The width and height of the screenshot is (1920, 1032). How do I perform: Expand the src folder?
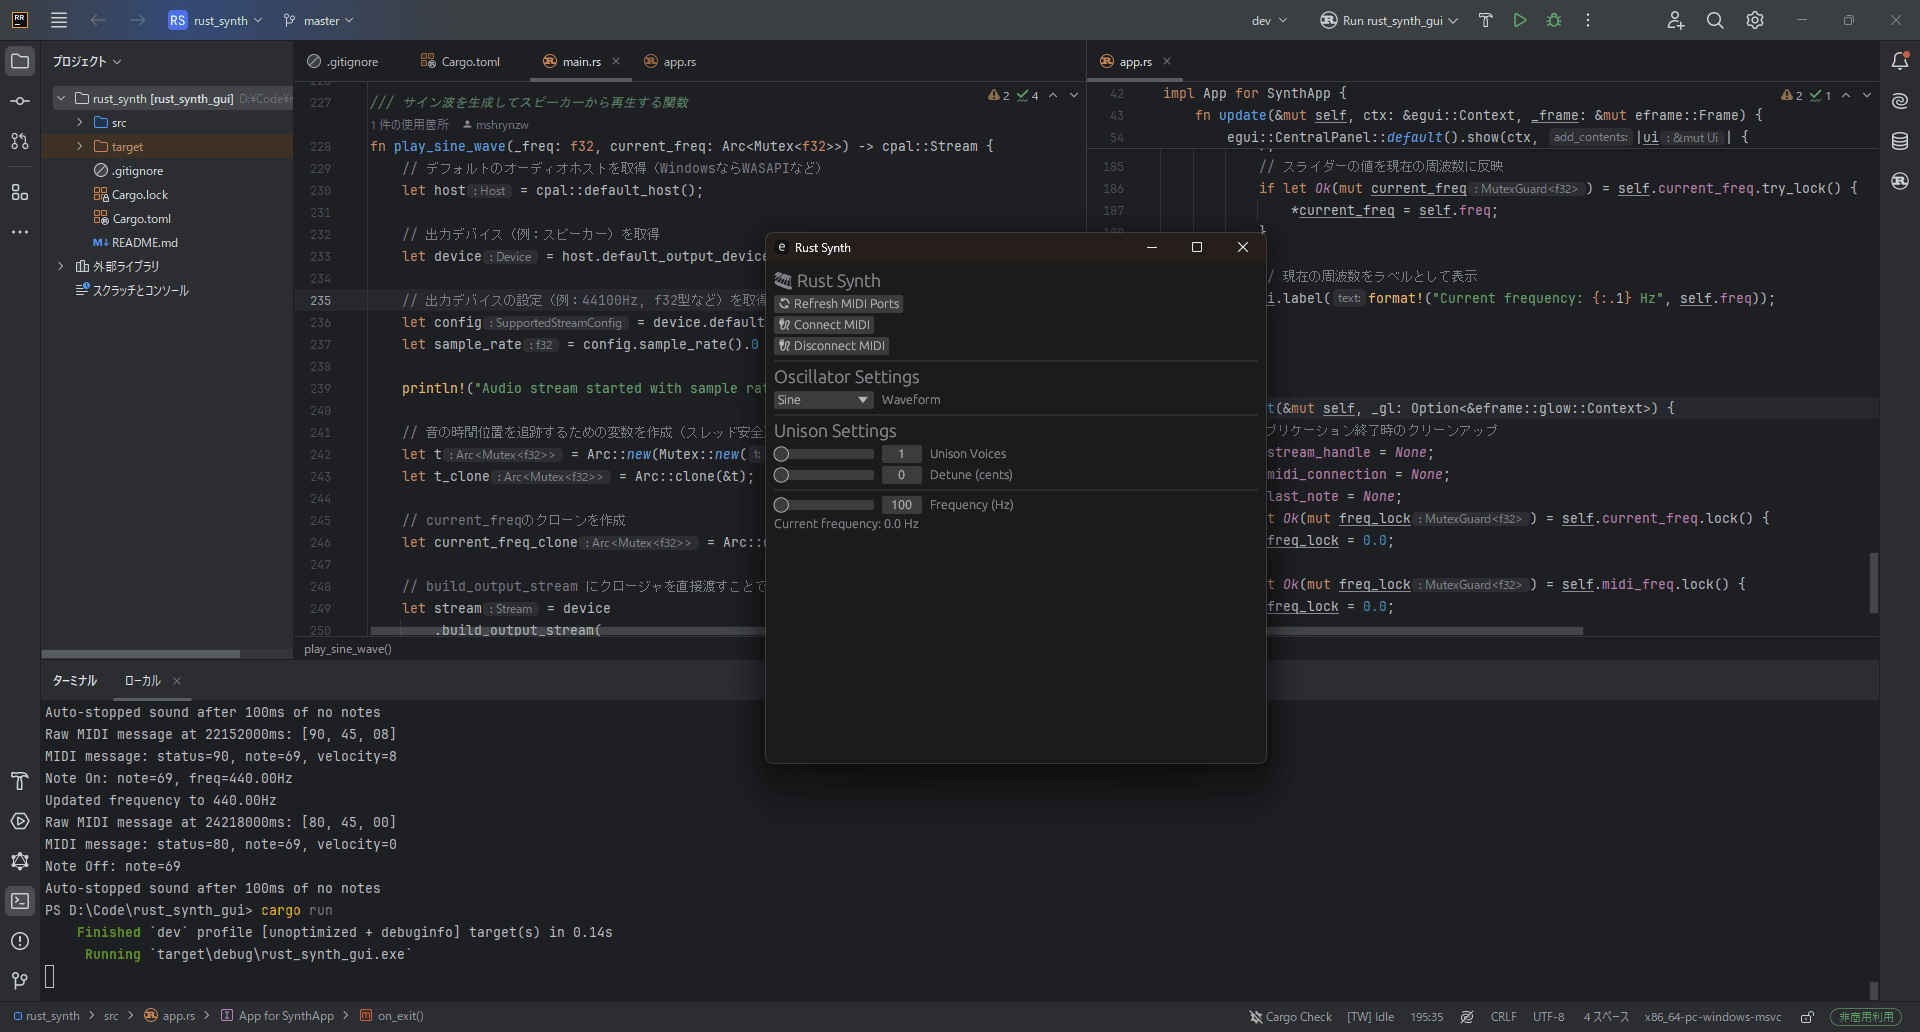coord(80,122)
